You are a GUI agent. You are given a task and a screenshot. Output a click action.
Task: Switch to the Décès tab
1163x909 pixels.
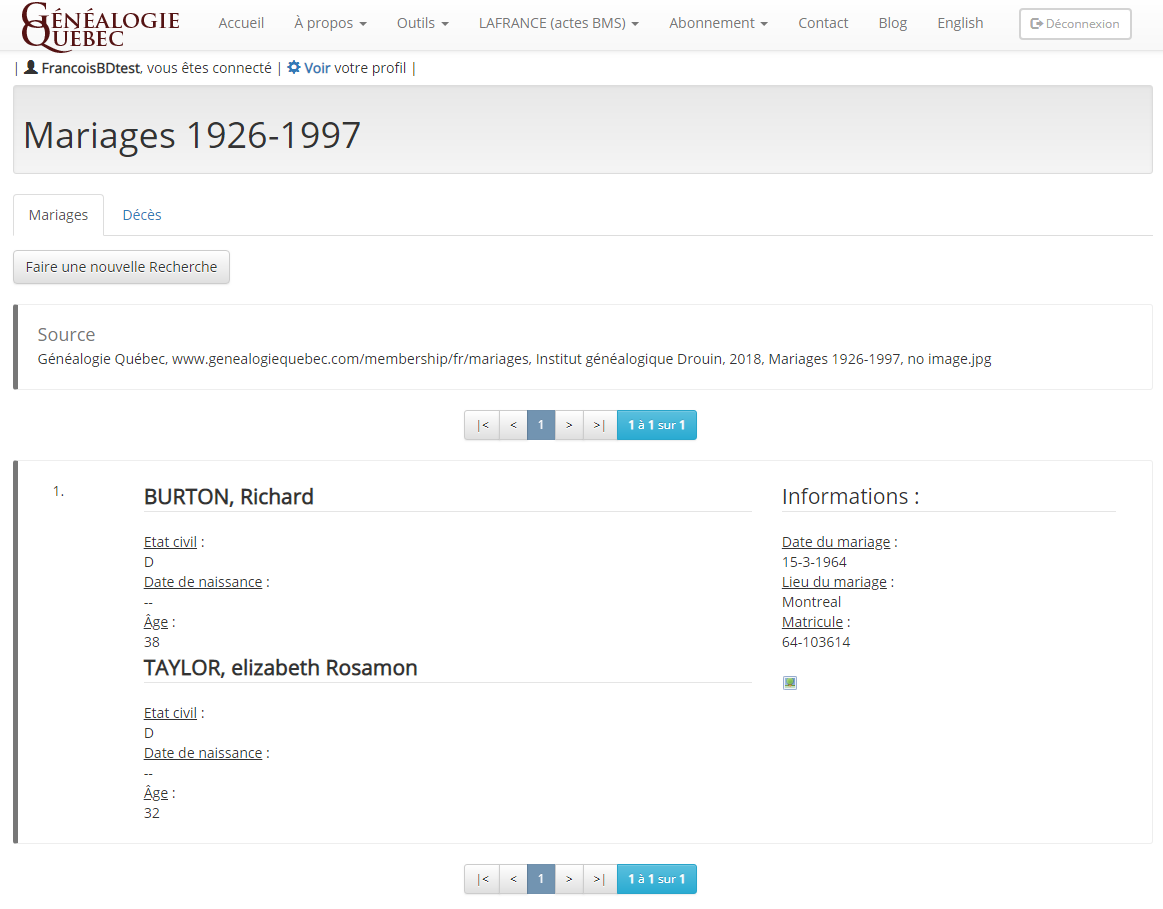(x=142, y=215)
